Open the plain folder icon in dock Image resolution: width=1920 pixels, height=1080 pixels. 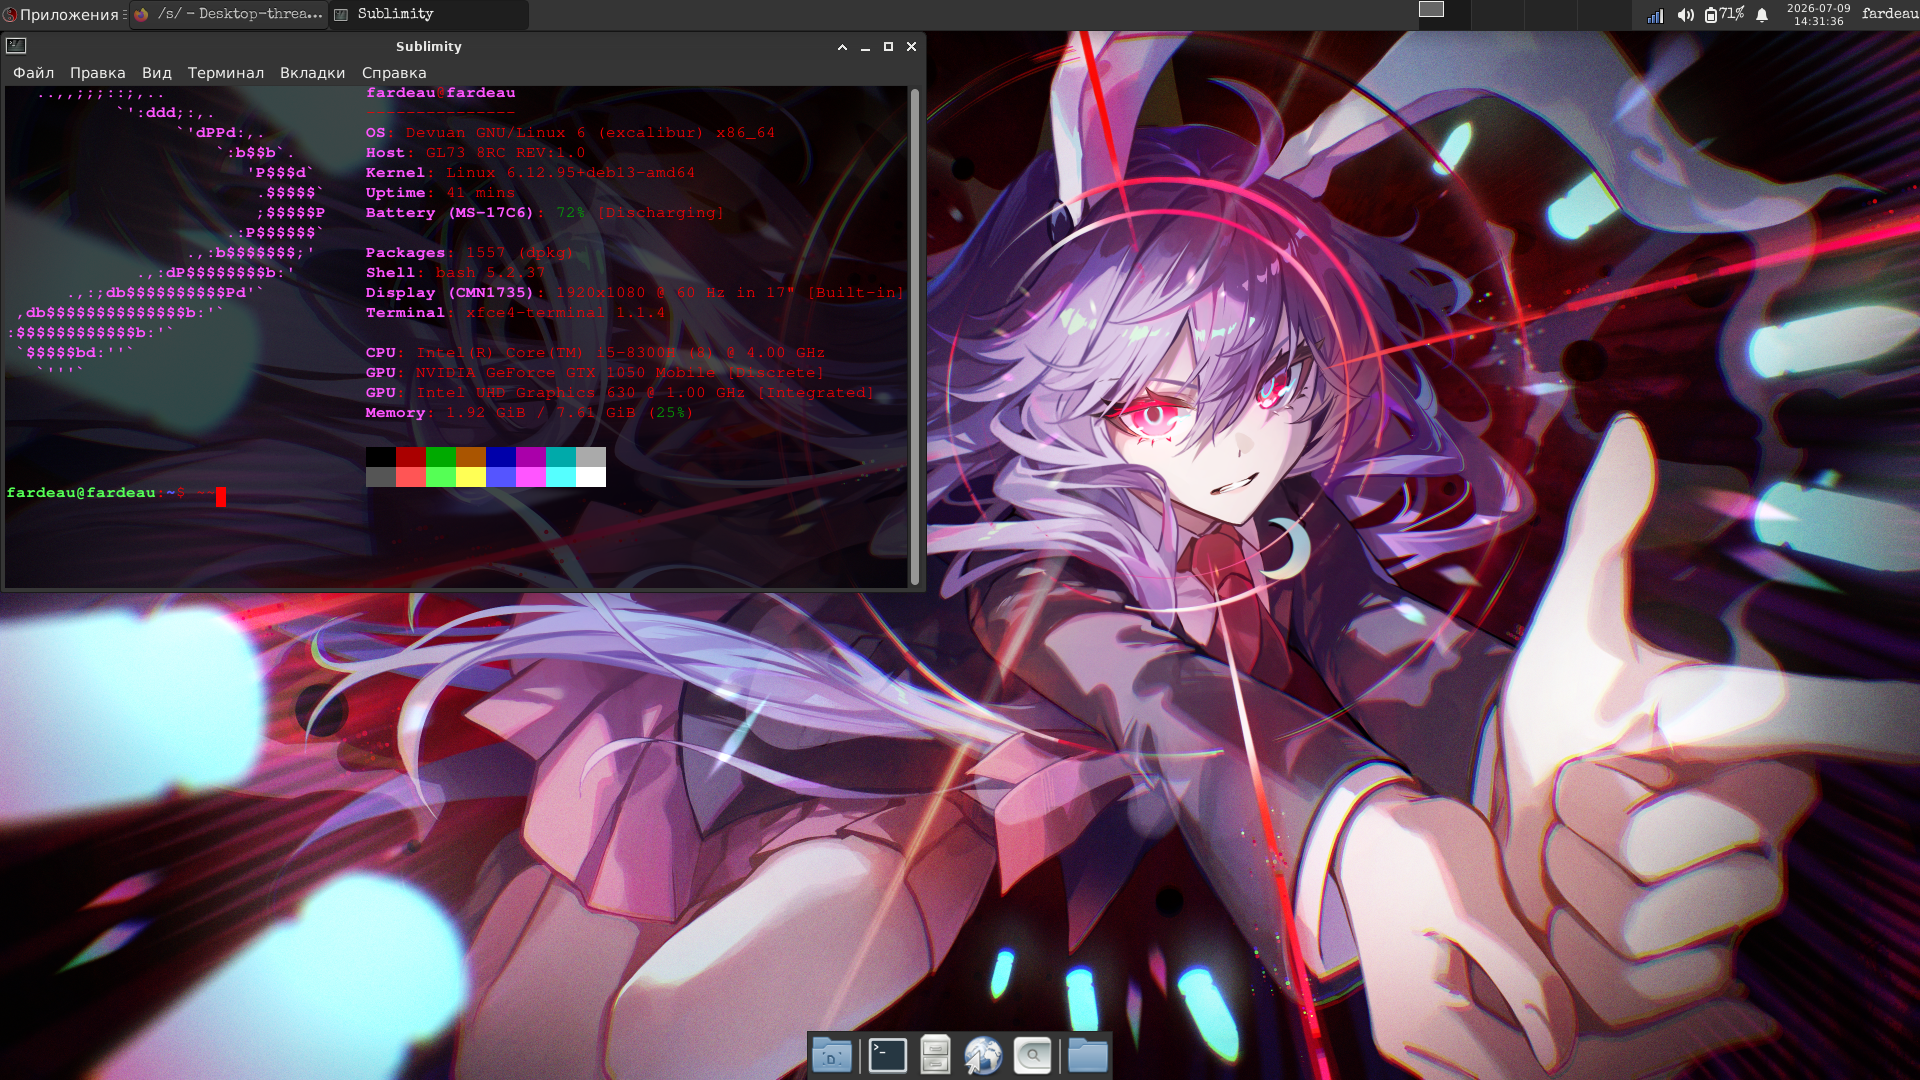pyautogui.click(x=1087, y=1055)
